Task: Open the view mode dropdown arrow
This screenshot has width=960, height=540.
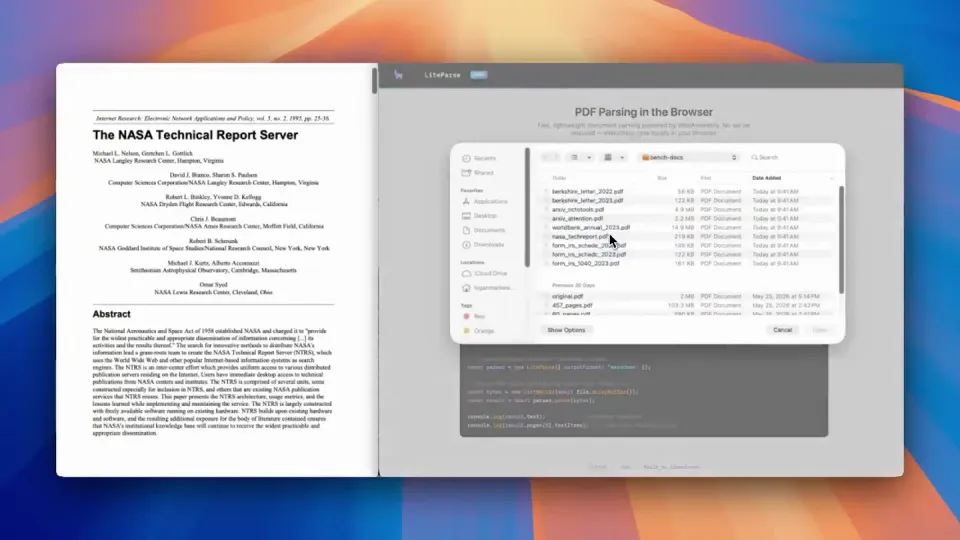Action: click(589, 157)
